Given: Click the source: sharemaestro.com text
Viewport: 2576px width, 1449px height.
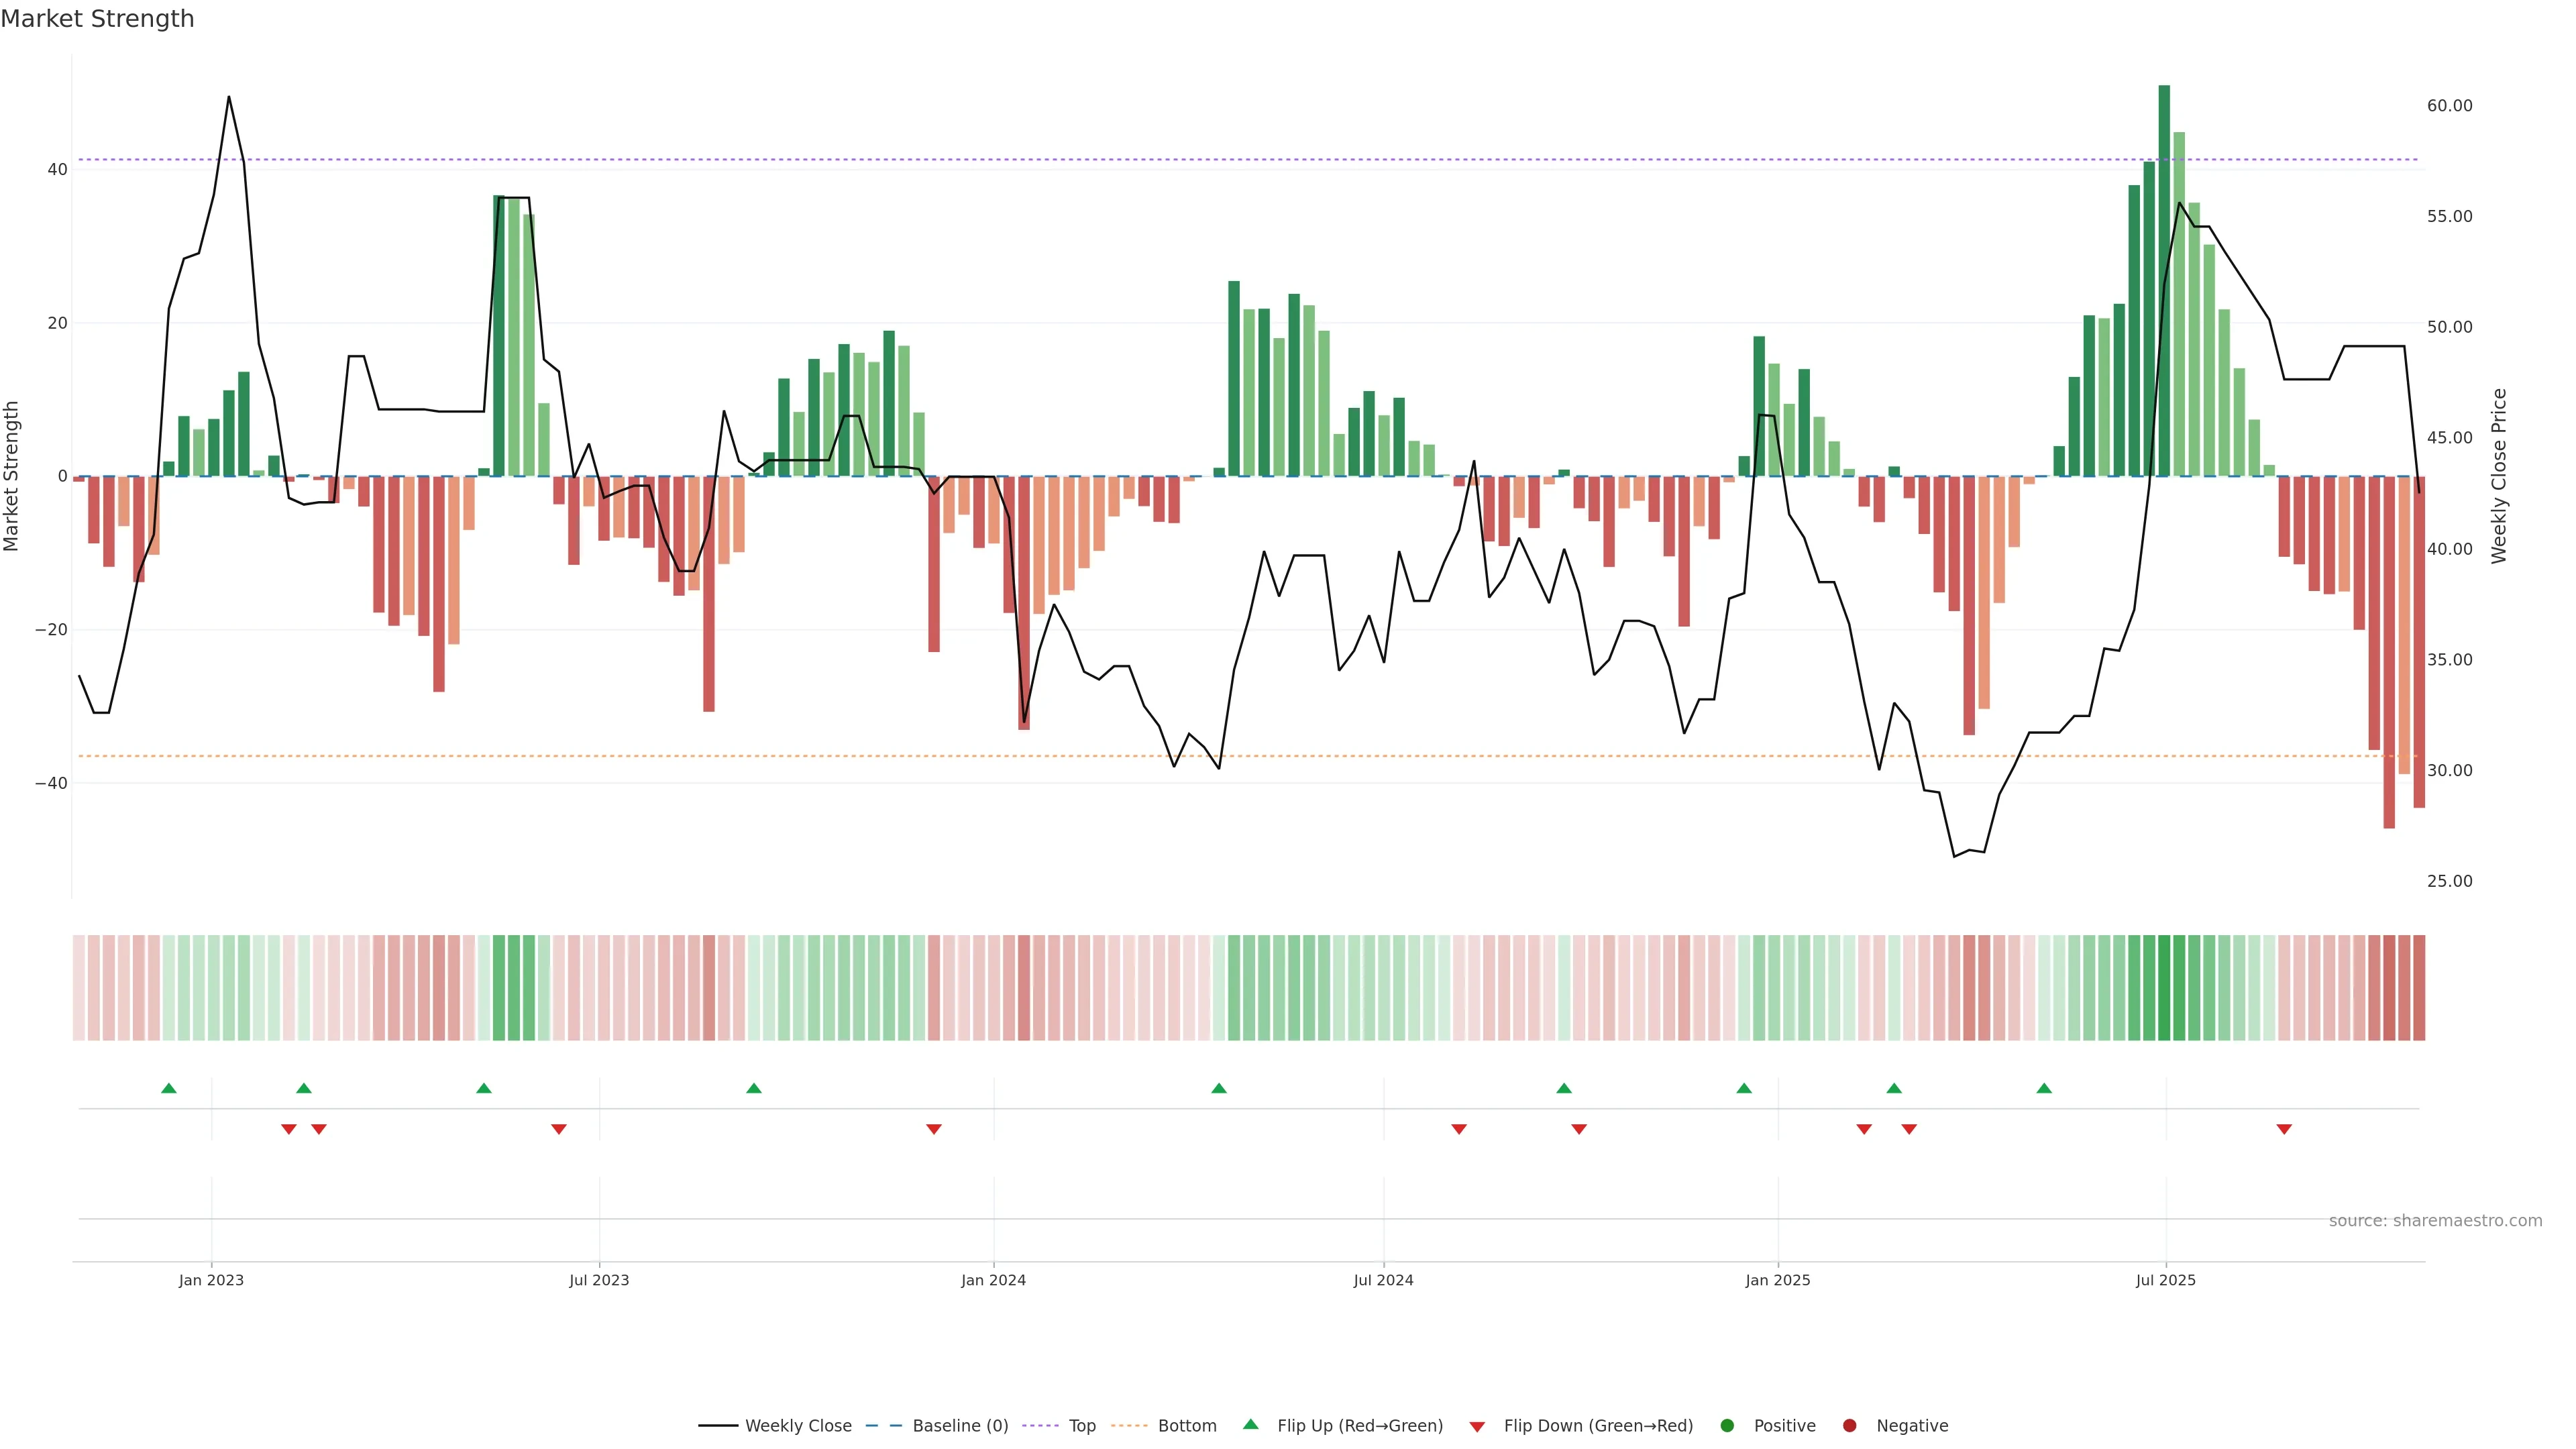Looking at the screenshot, I should tap(2435, 1220).
